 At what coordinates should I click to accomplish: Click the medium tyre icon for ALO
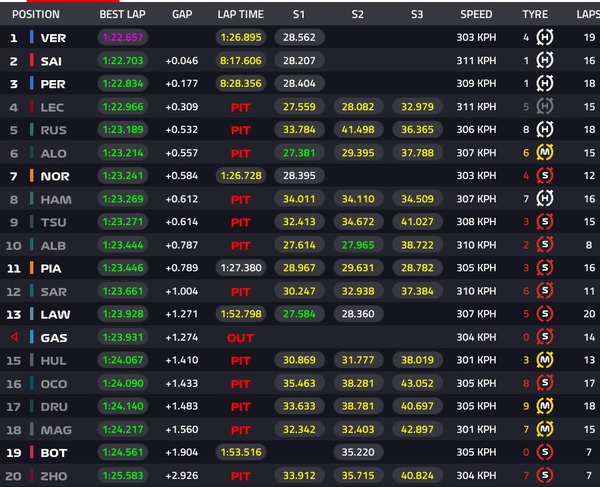coord(545,153)
